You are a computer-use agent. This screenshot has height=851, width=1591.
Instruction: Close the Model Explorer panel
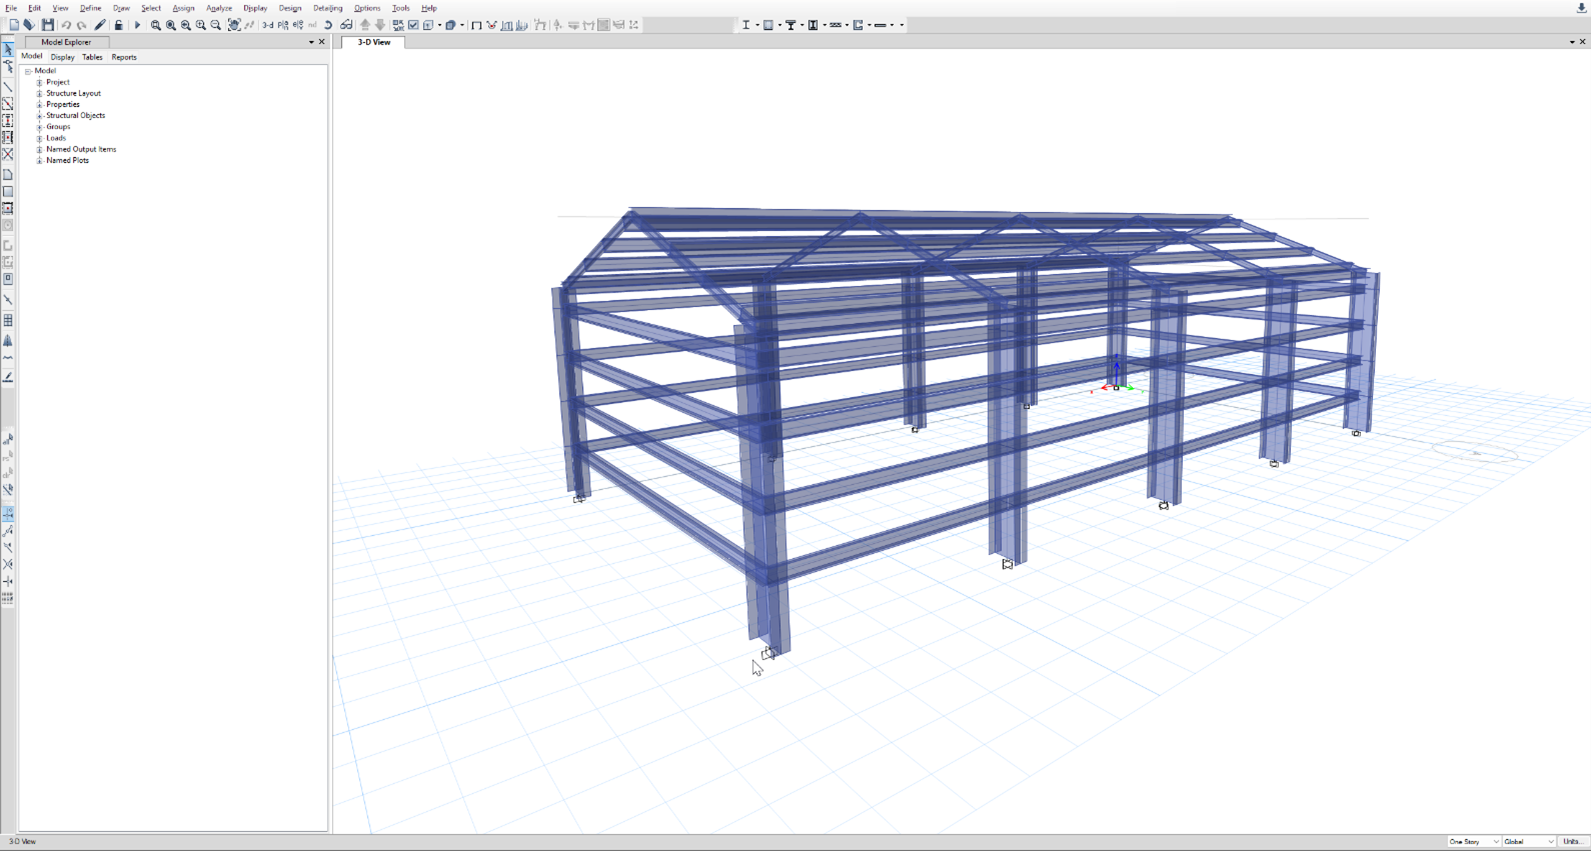[x=322, y=42]
